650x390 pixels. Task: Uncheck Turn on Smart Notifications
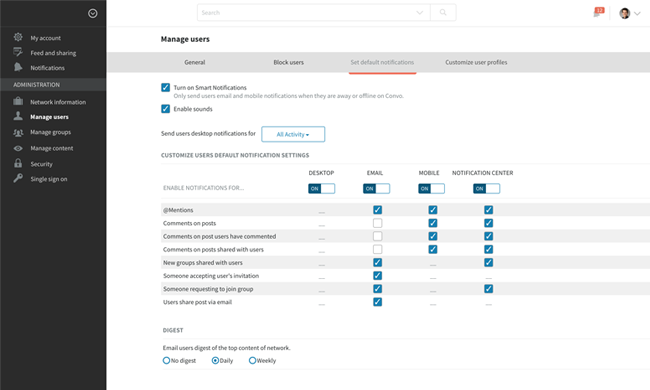click(x=165, y=87)
